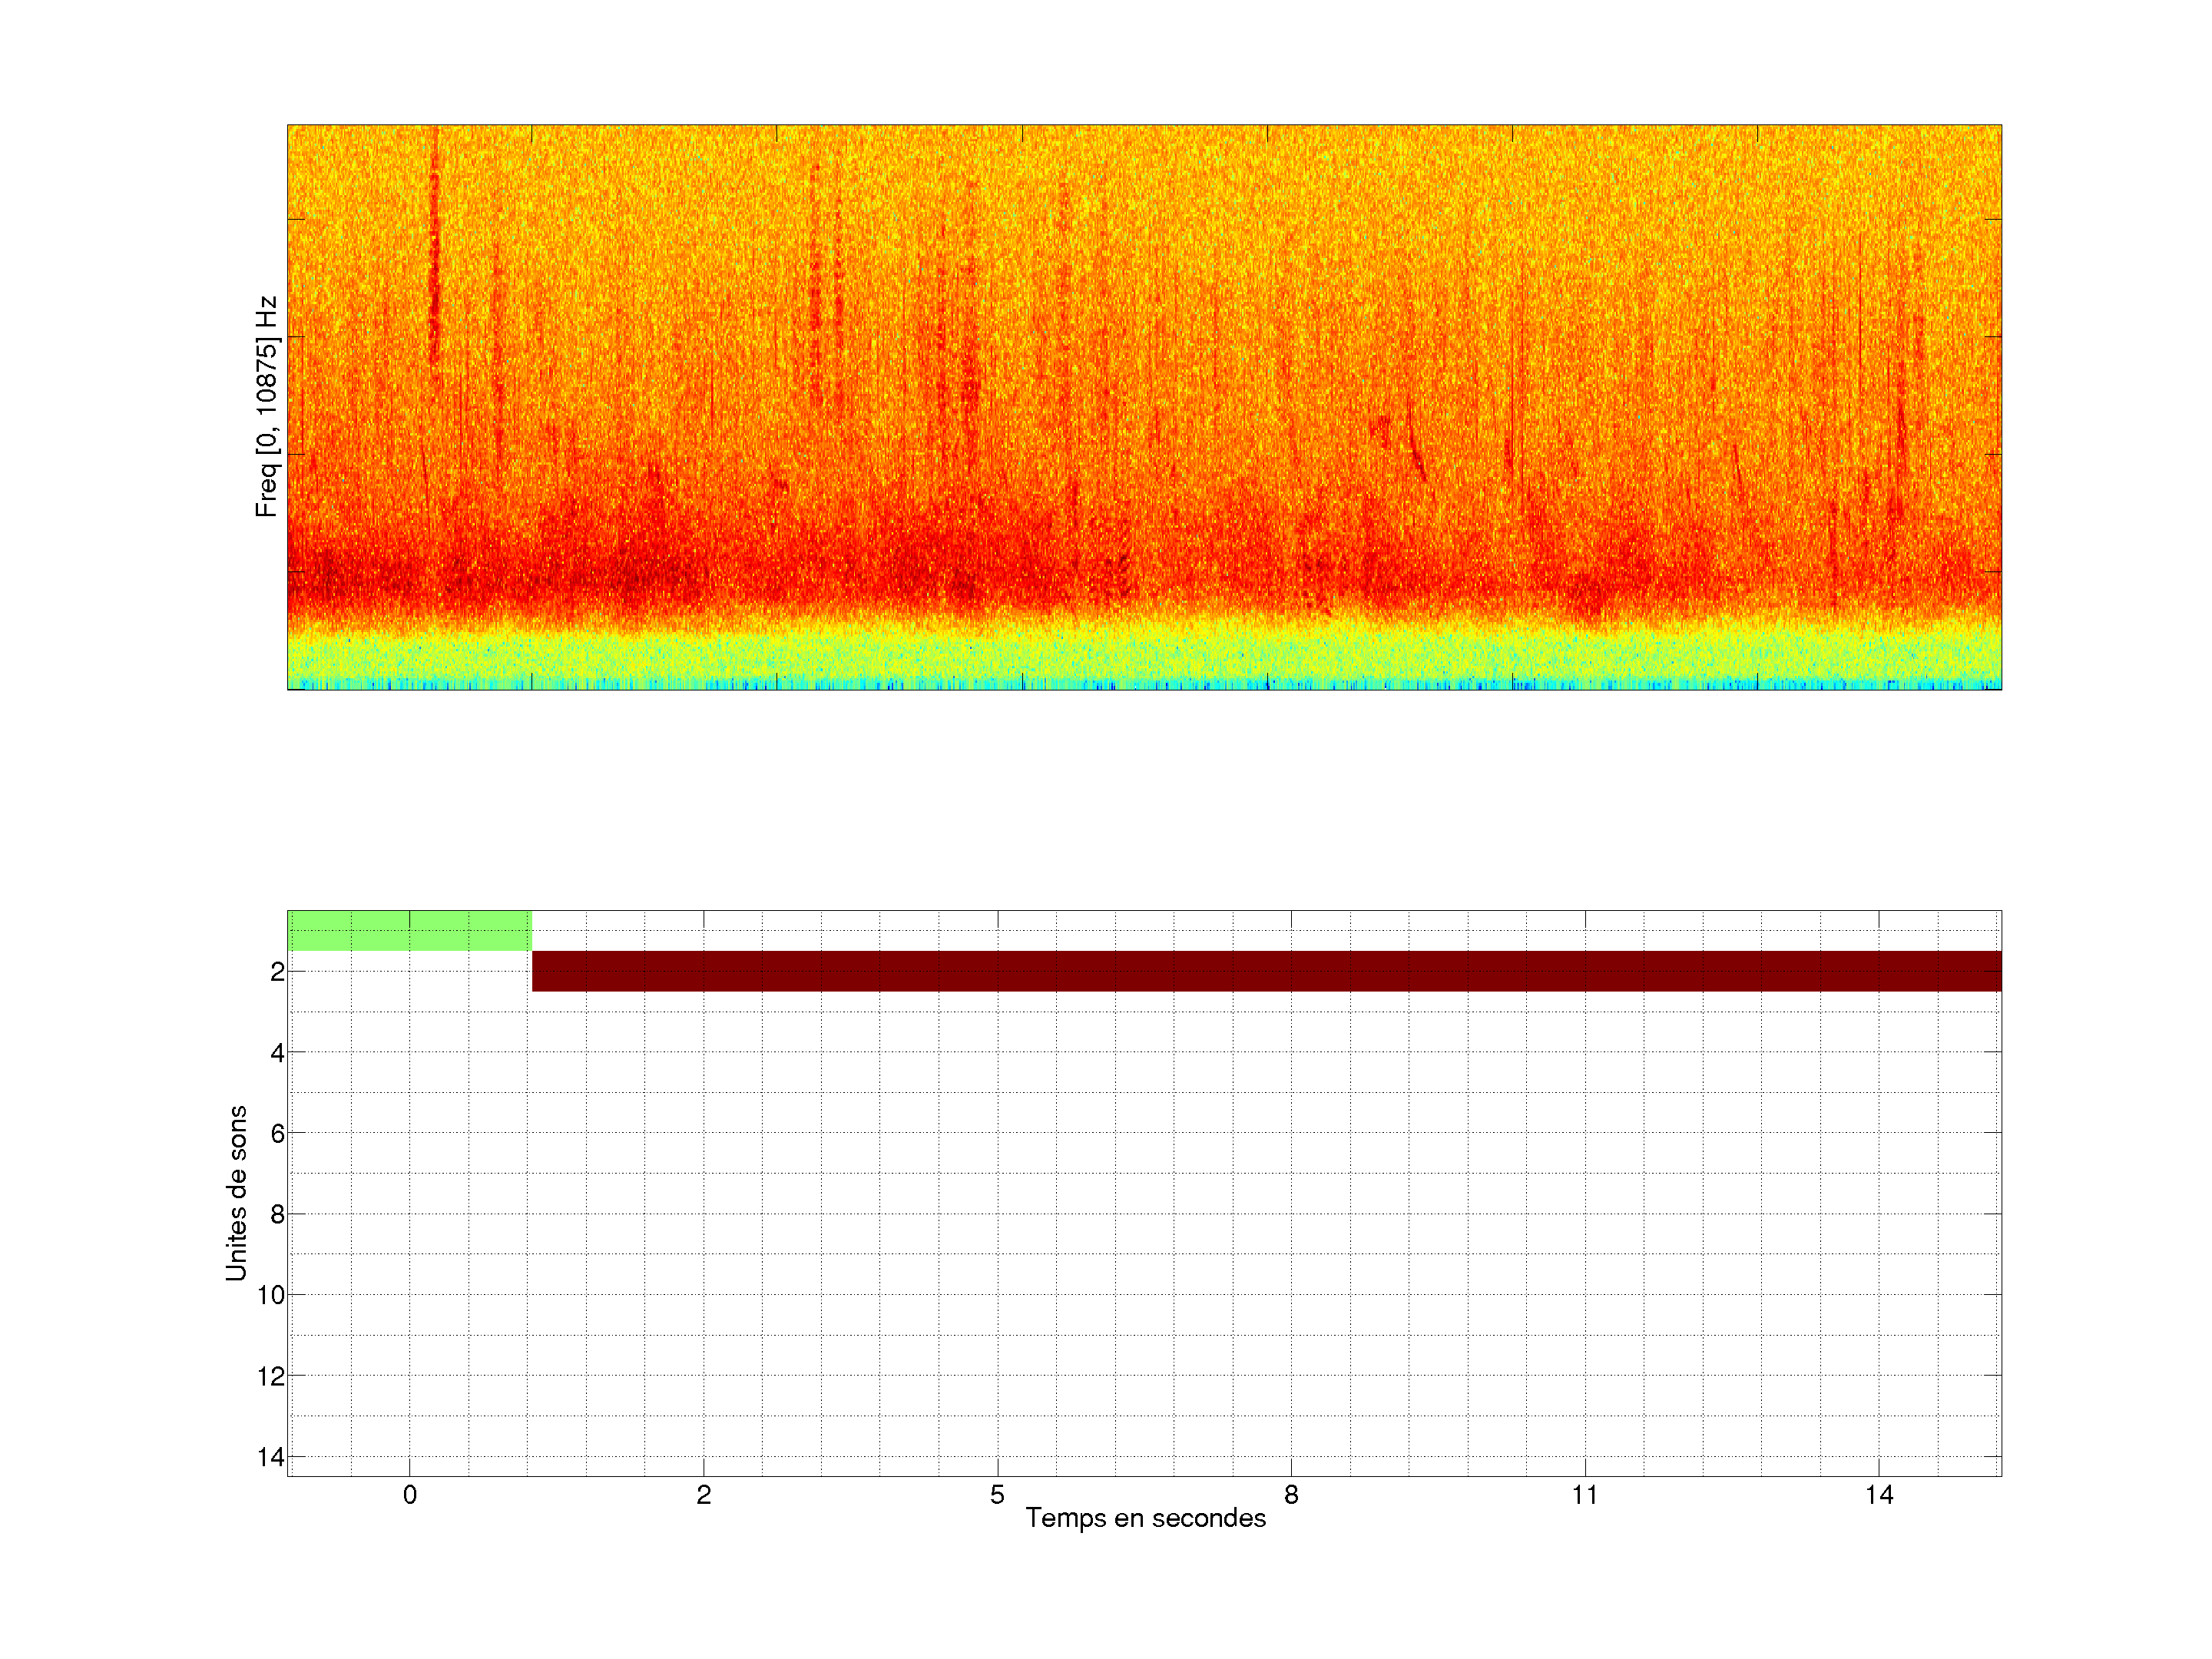Click the '2' tick label on time axis

tap(703, 1495)
